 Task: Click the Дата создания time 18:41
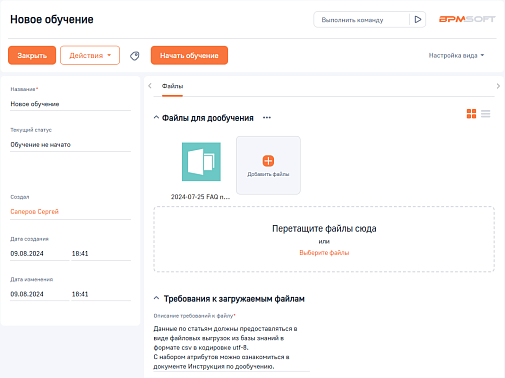101,254
